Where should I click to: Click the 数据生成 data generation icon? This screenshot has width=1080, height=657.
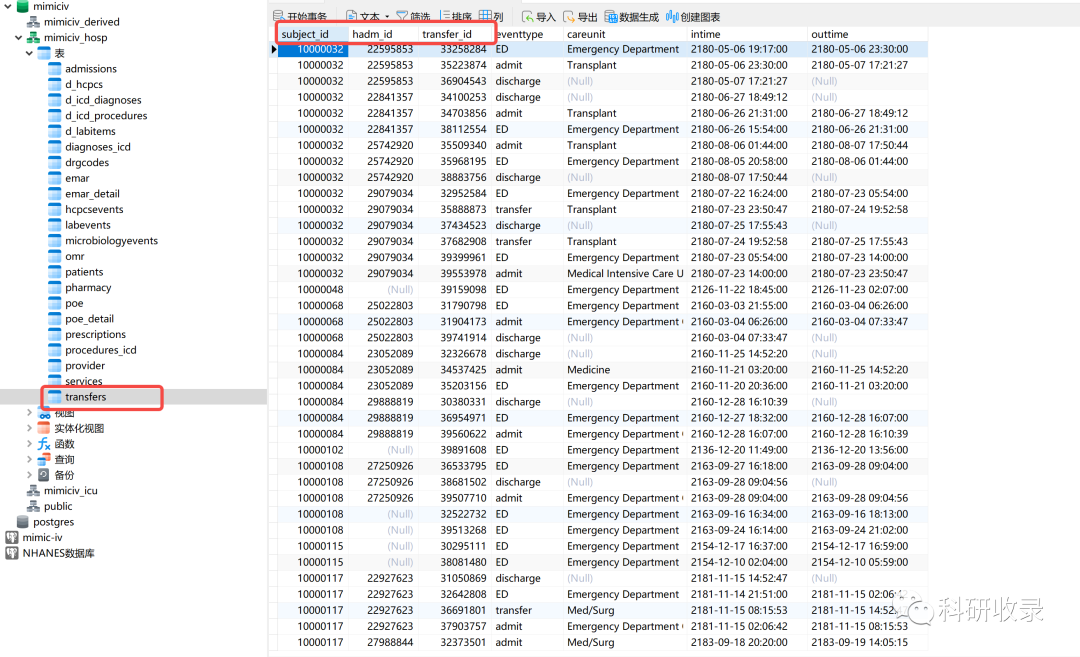coord(611,17)
